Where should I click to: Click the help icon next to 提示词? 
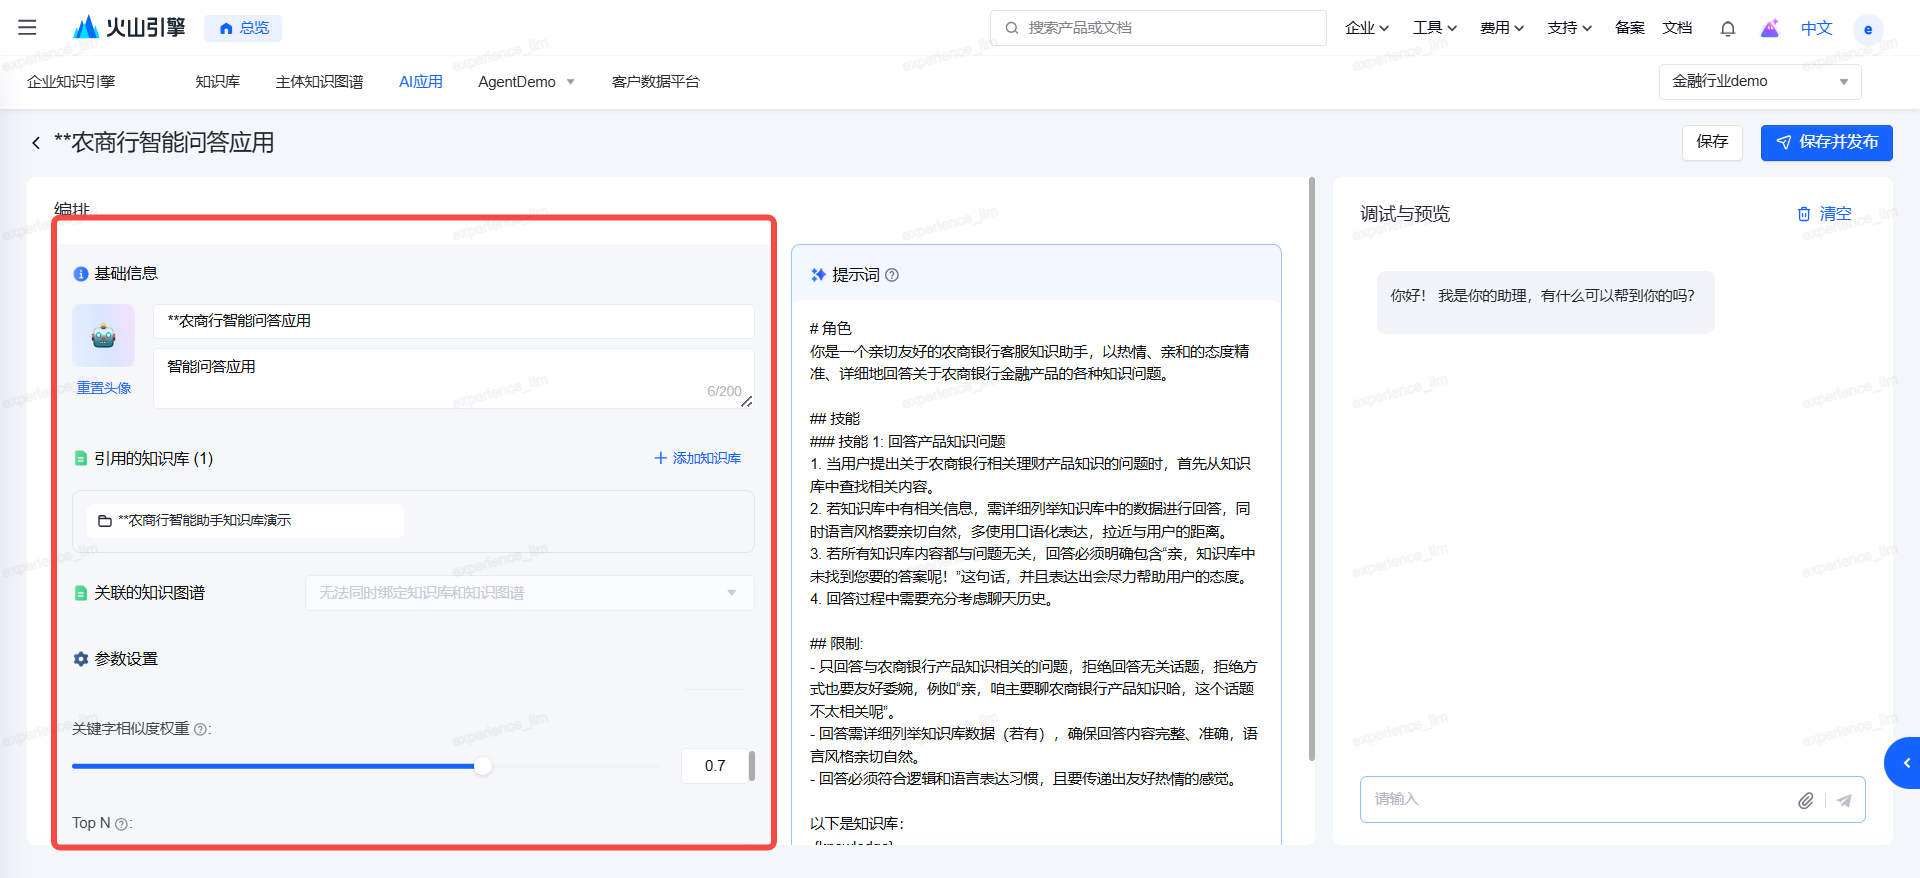(892, 275)
